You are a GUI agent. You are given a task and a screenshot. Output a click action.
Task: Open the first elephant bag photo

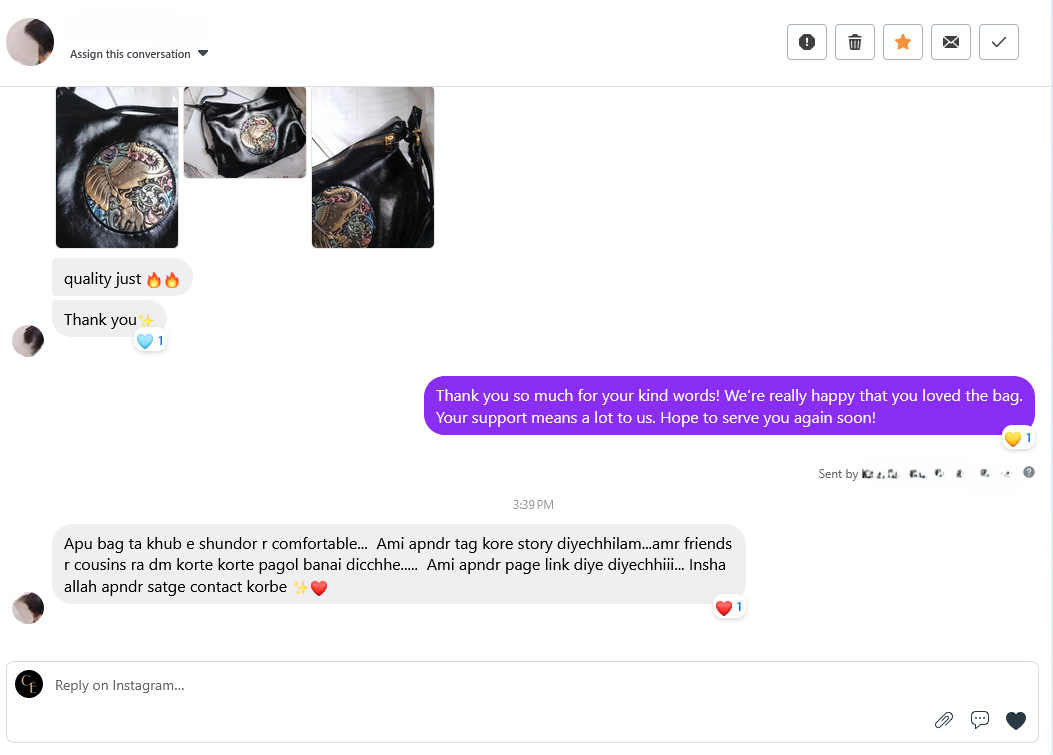pyautogui.click(x=117, y=167)
